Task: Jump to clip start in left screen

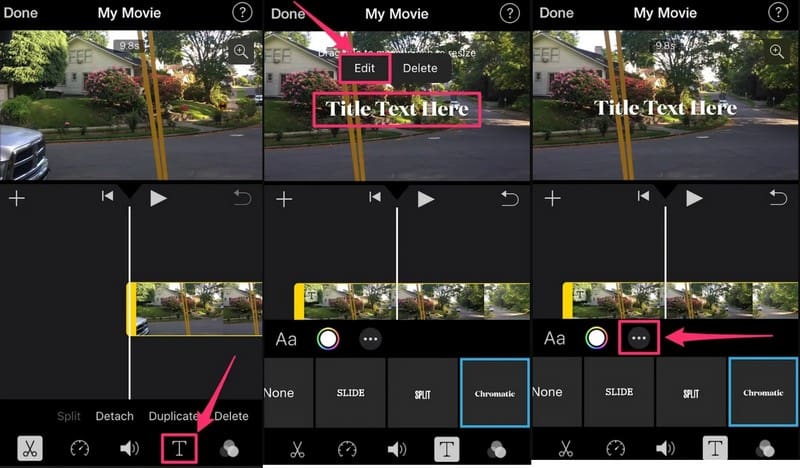Action: [107, 196]
